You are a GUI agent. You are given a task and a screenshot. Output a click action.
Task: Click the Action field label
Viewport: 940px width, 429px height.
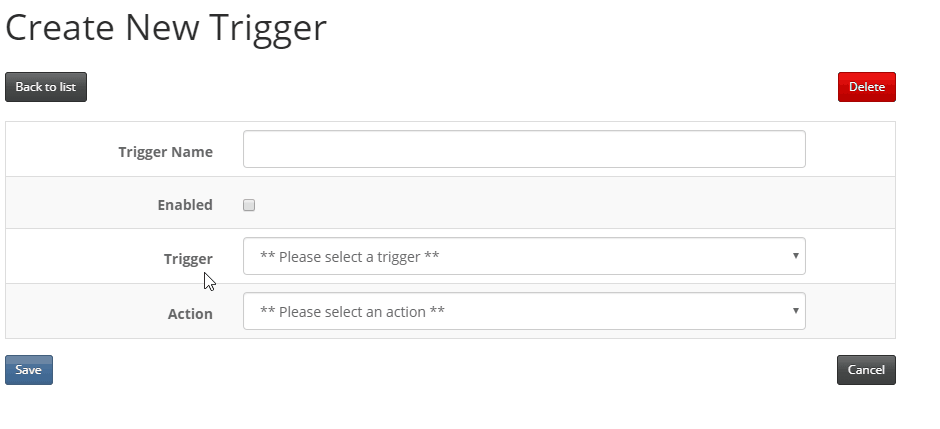click(x=190, y=314)
